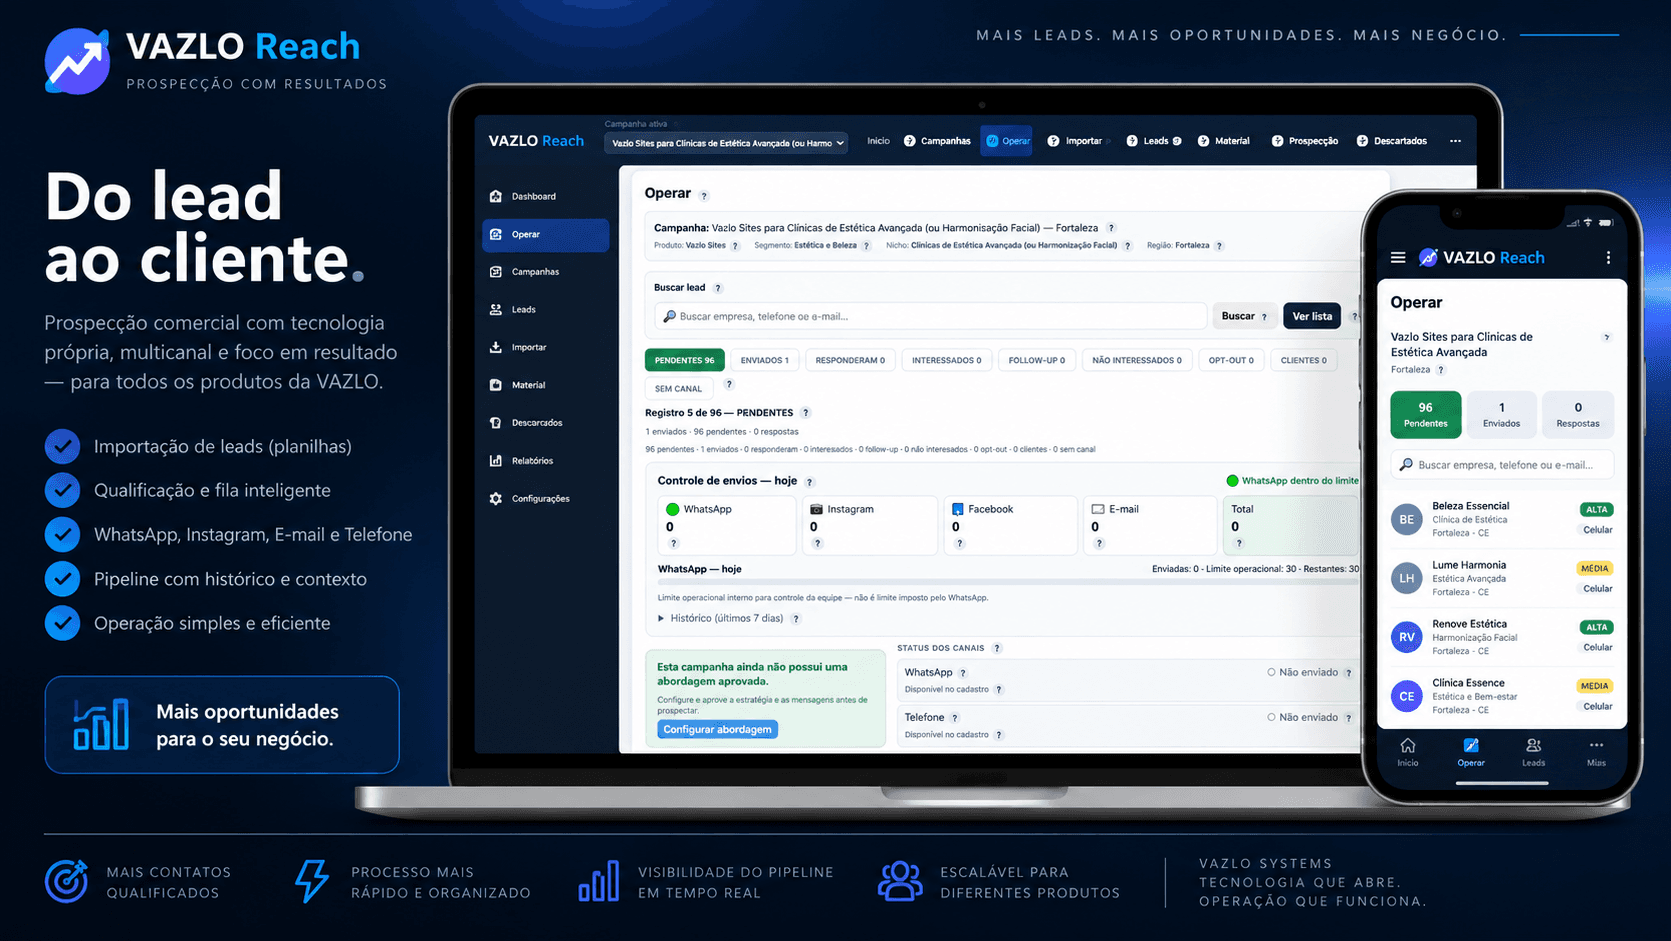The height and width of the screenshot is (941, 1671).
Task: Tap the Clínica Essence lead name on phone
Action: coord(1468,684)
